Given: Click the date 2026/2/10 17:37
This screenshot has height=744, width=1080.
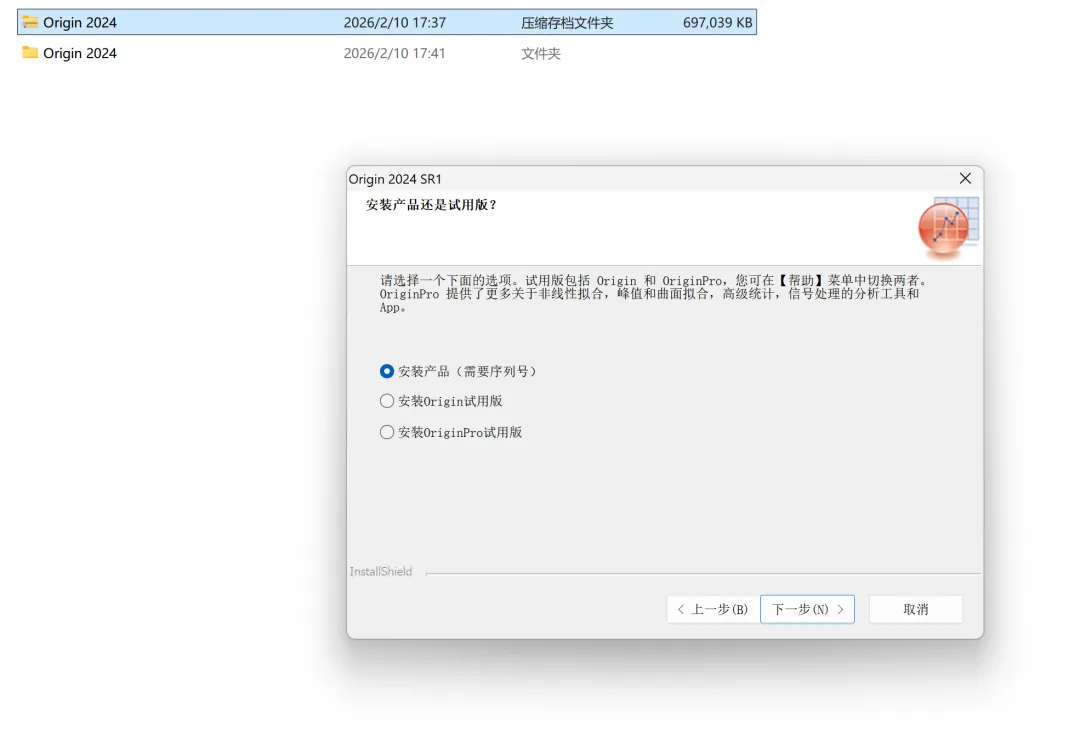Looking at the screenshot, I should (x=395, y=23).
